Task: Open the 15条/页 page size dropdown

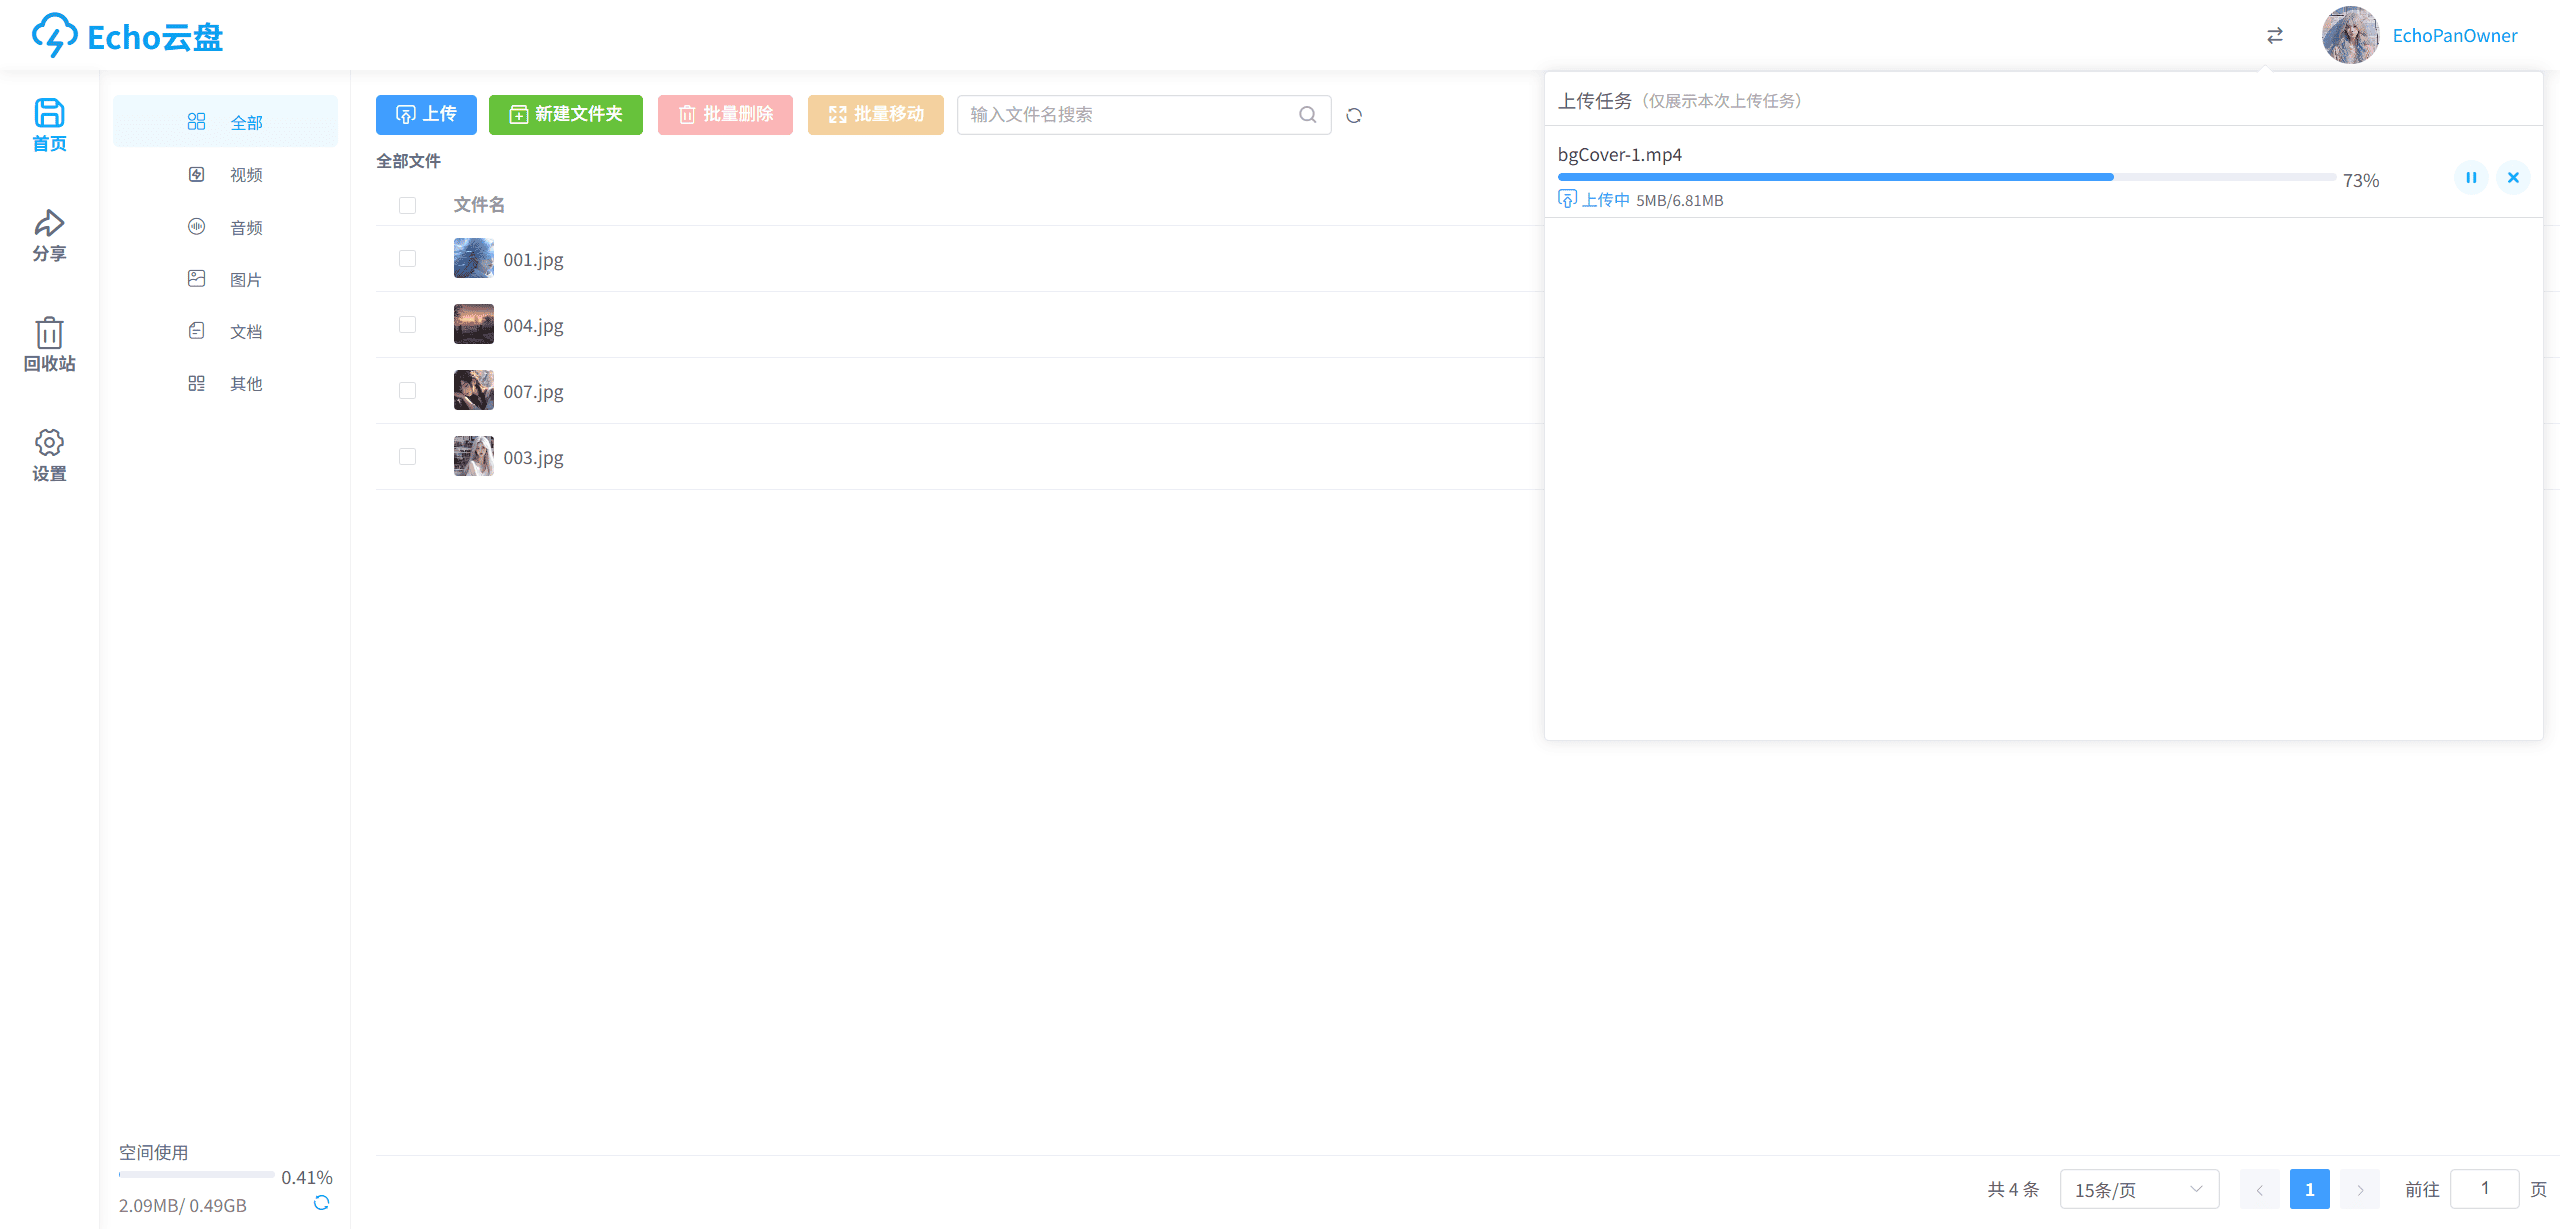Action: point(2138,1189)
